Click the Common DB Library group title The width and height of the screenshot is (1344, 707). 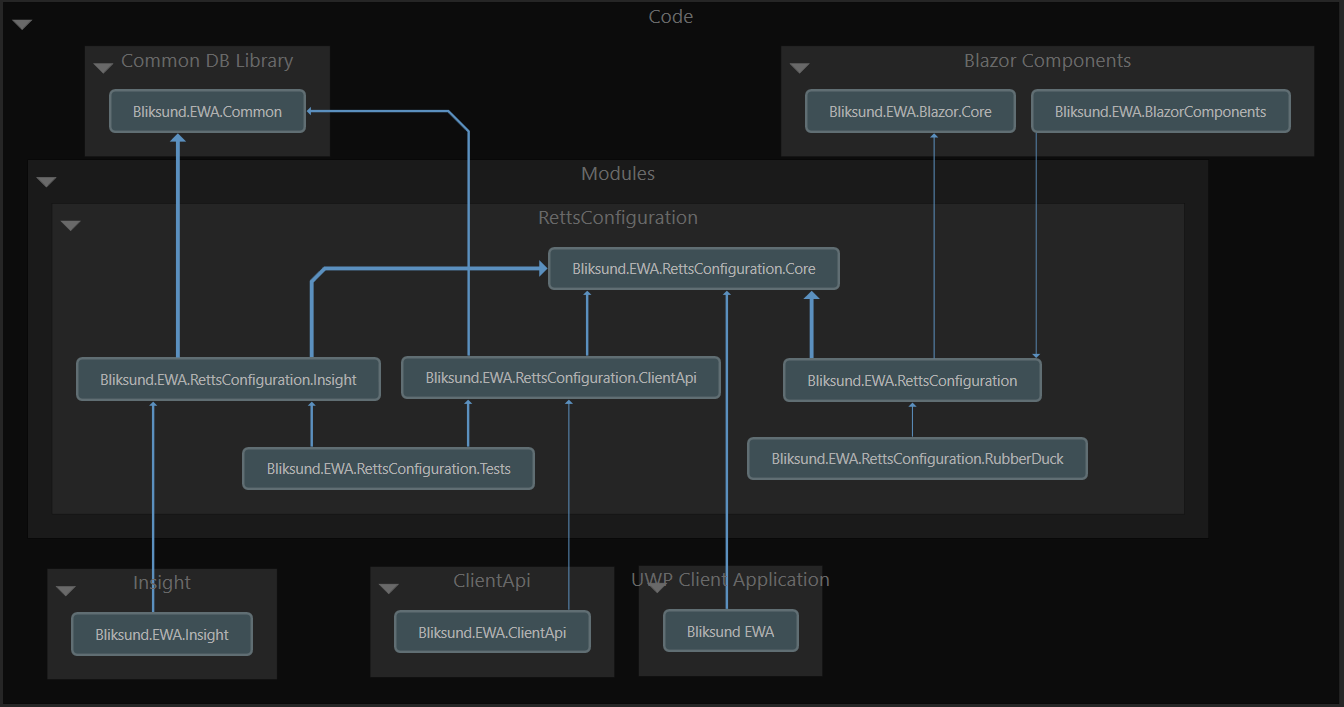tap(207, 61)
